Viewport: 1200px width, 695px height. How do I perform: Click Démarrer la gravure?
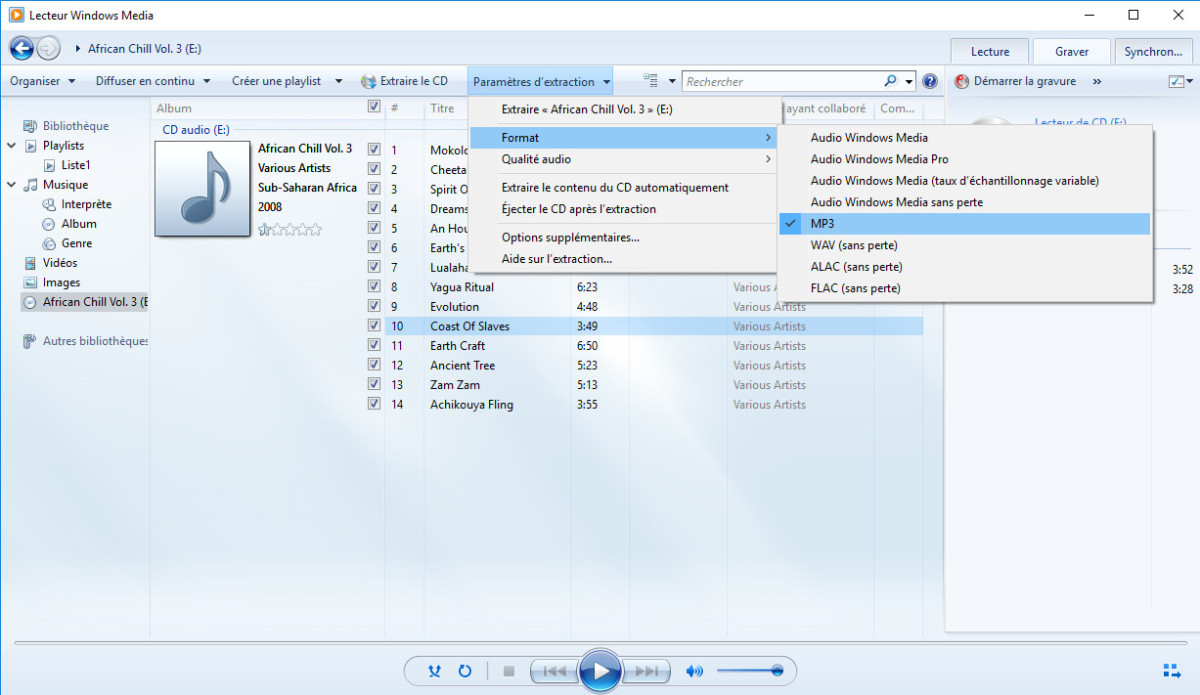point(1016,81)
